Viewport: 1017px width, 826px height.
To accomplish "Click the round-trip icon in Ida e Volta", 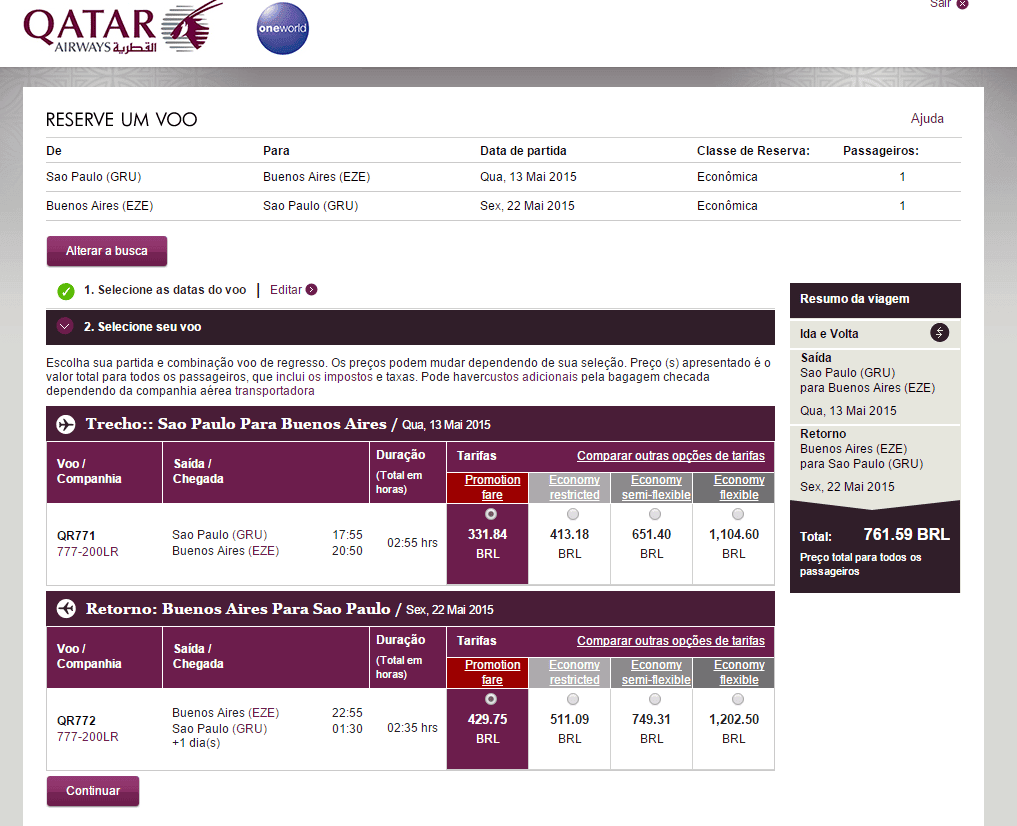I will coord(939,333).
